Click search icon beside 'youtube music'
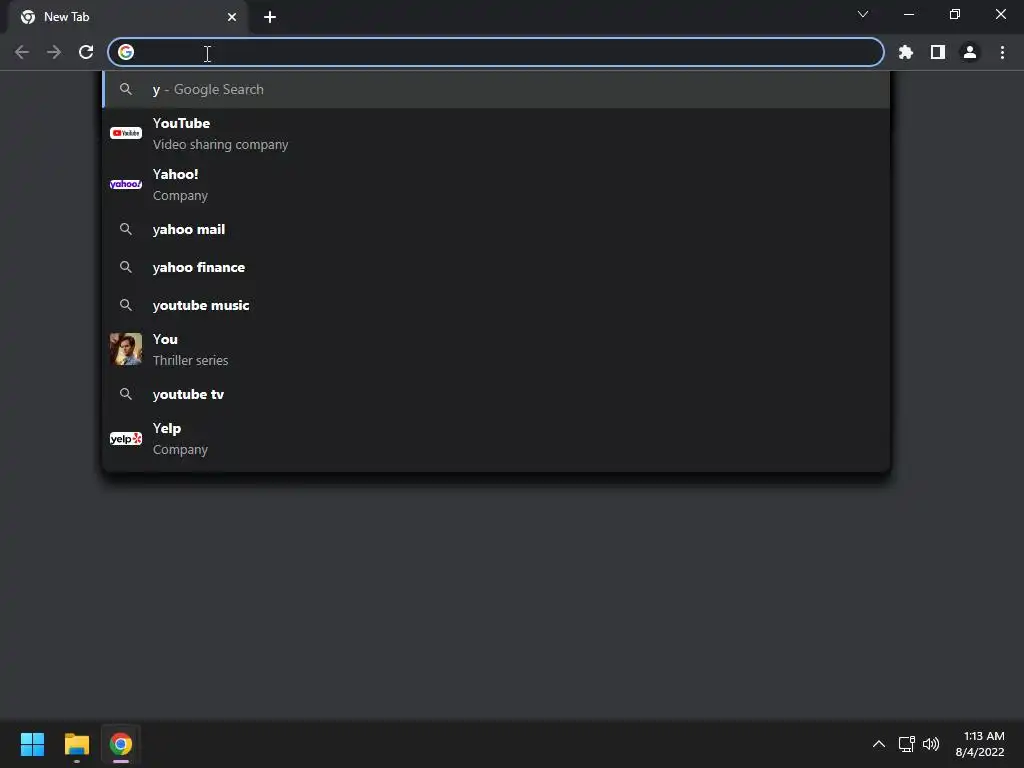1024x768 pixels. pyautogui.click(x=126, y=305)
